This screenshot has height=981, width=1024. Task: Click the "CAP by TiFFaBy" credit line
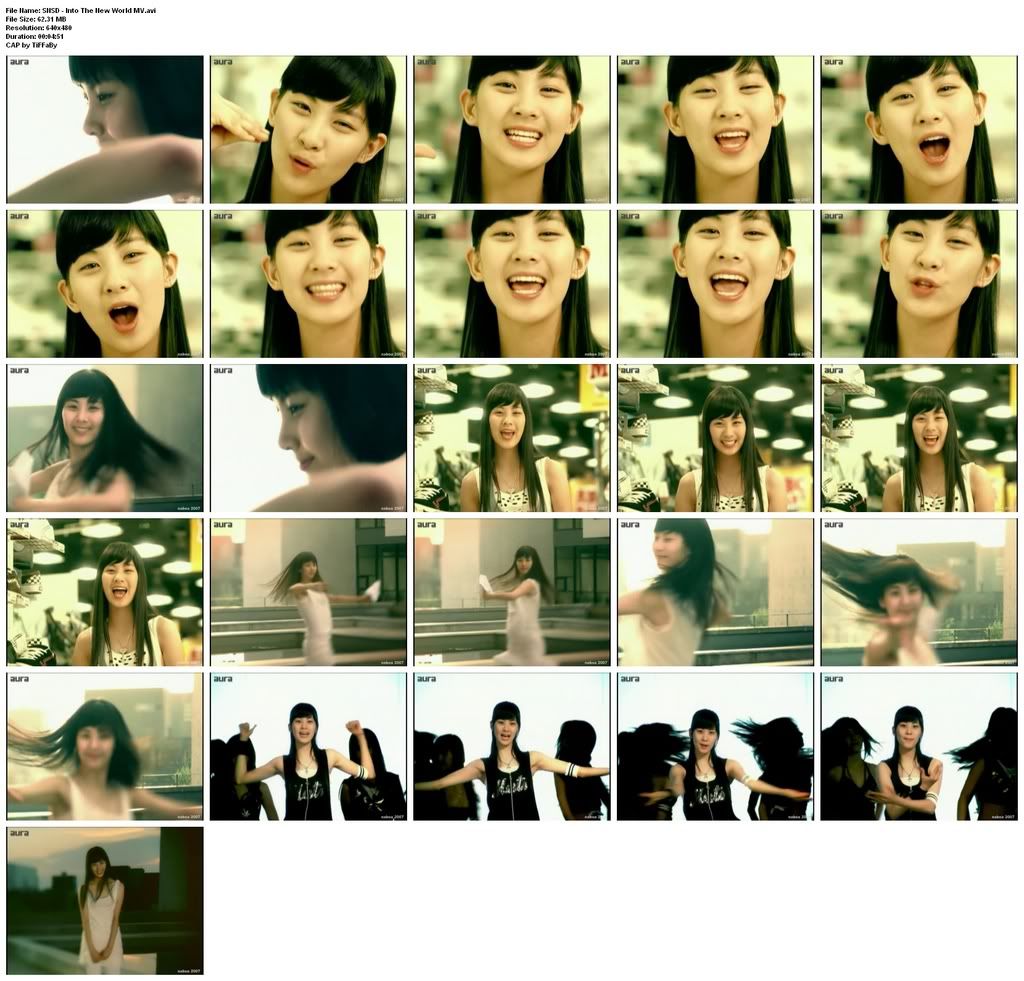point(31,45)
